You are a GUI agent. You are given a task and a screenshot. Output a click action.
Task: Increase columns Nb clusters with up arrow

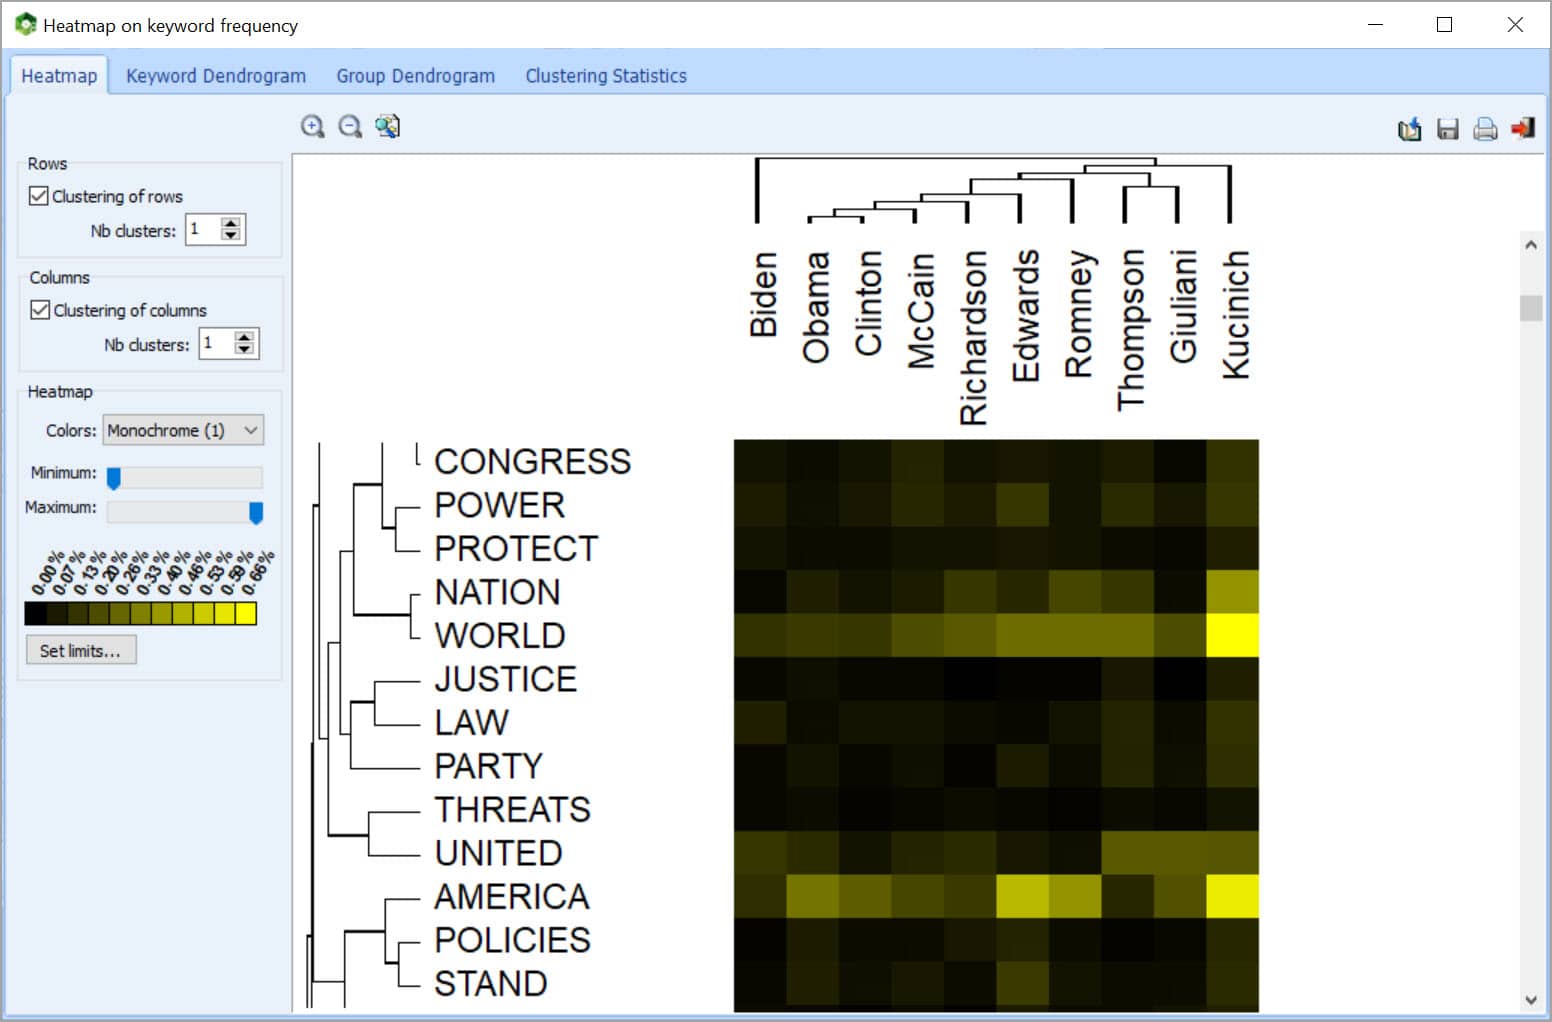coord(244,337)
